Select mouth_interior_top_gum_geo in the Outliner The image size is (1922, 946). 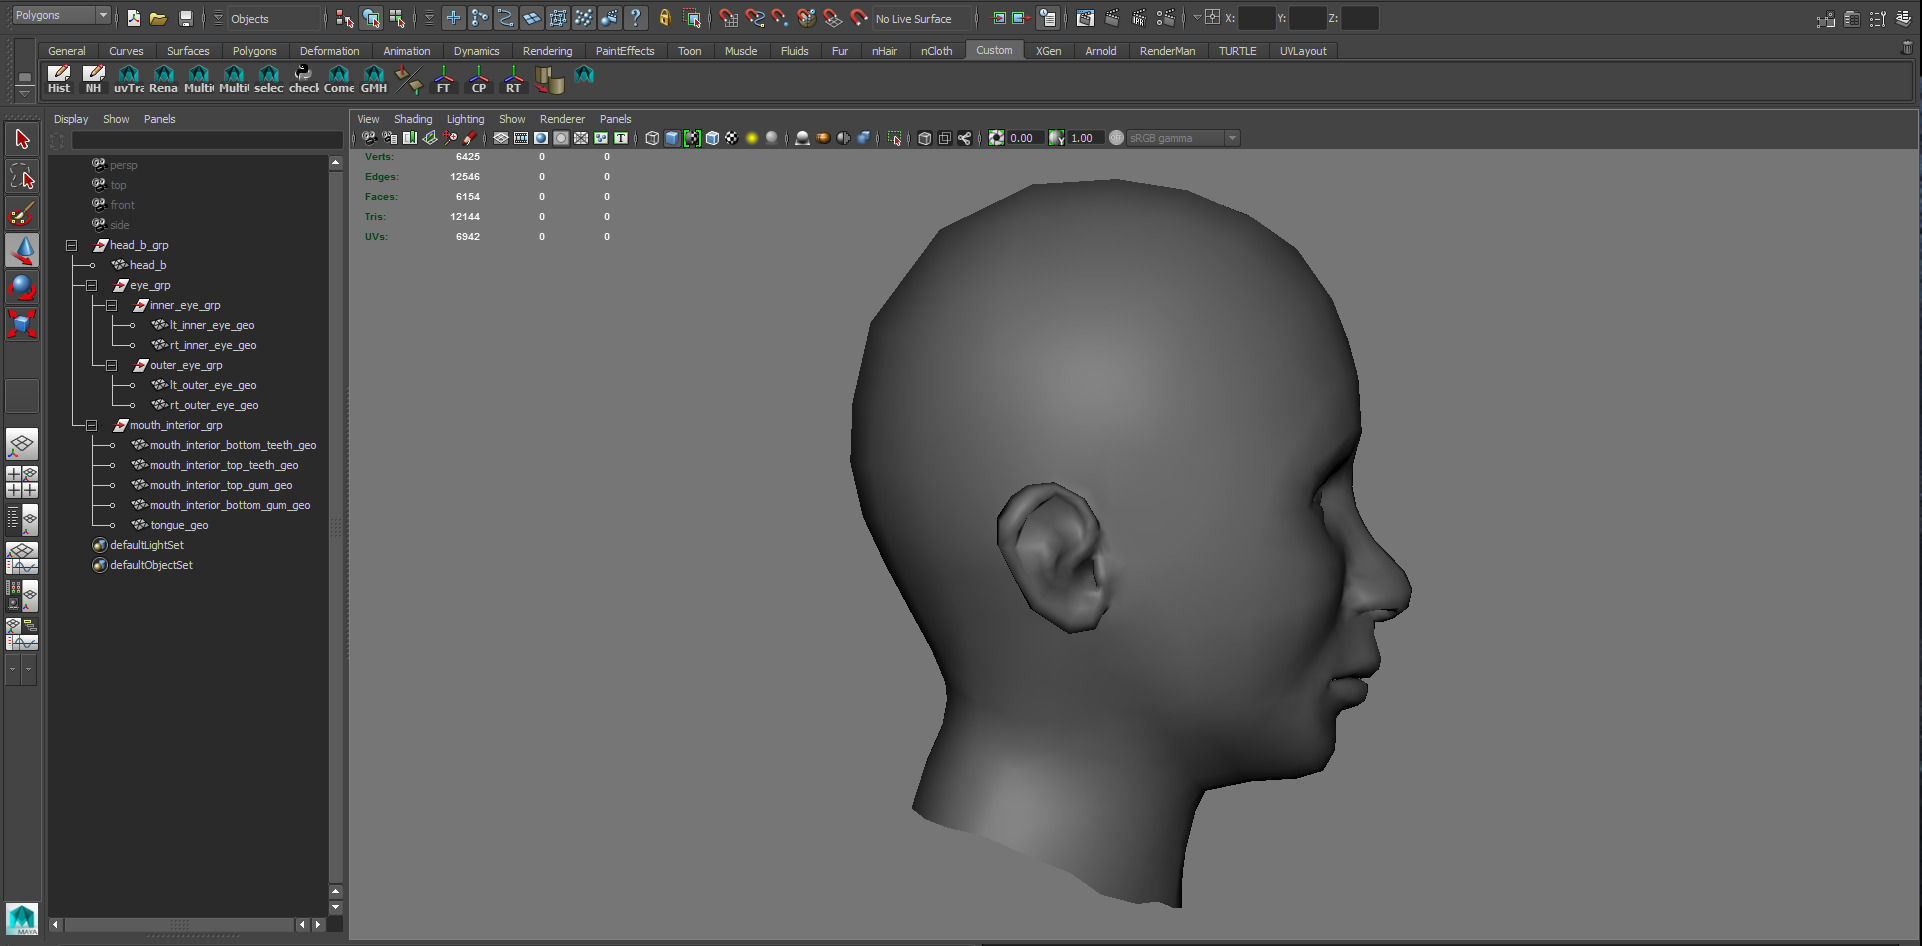click(x=221, y=485)
